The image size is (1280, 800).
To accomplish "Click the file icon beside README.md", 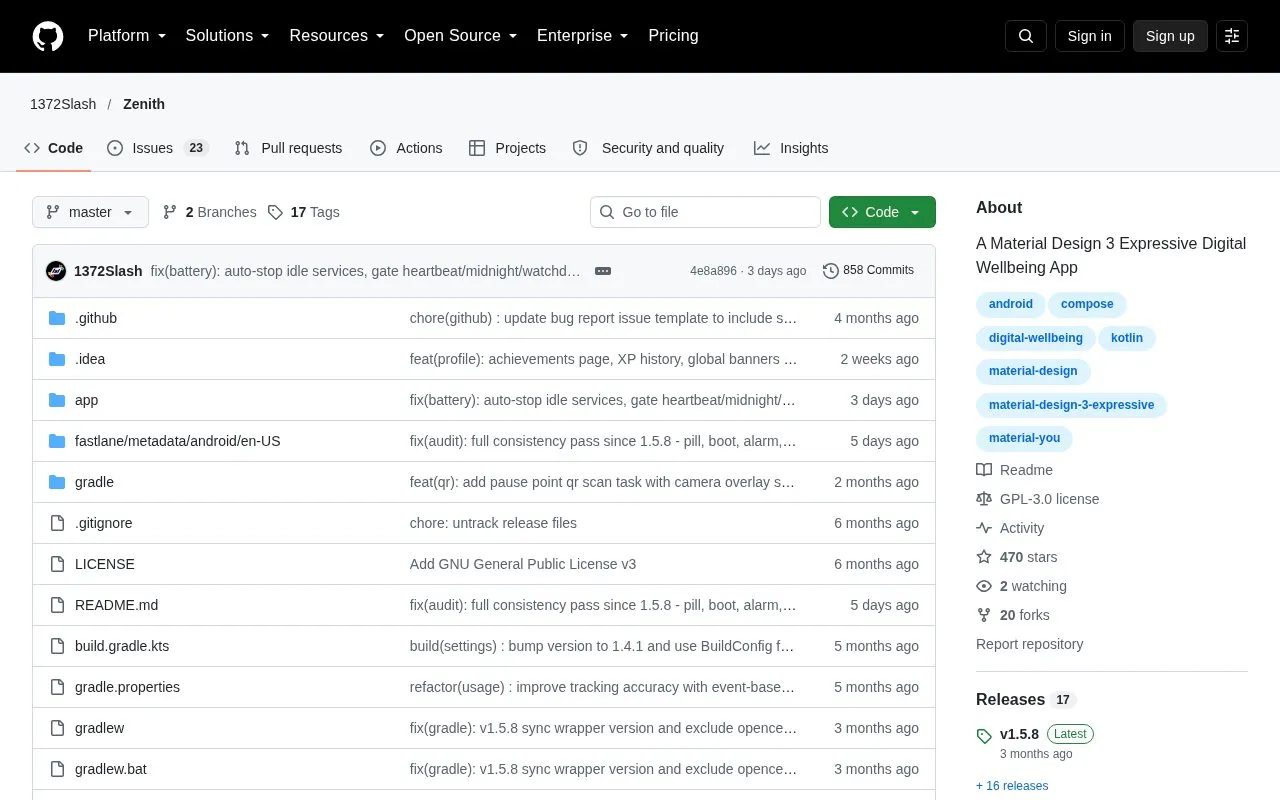I will [x=57, y=605].
